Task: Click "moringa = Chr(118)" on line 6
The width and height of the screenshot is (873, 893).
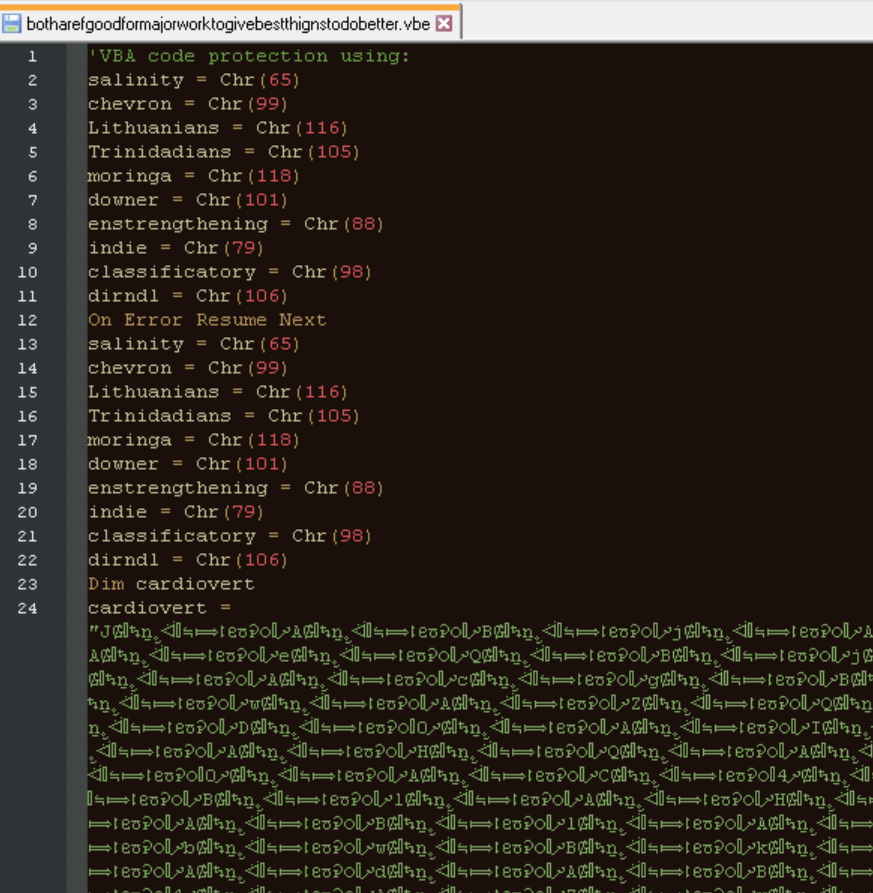Action: point(194,175)
